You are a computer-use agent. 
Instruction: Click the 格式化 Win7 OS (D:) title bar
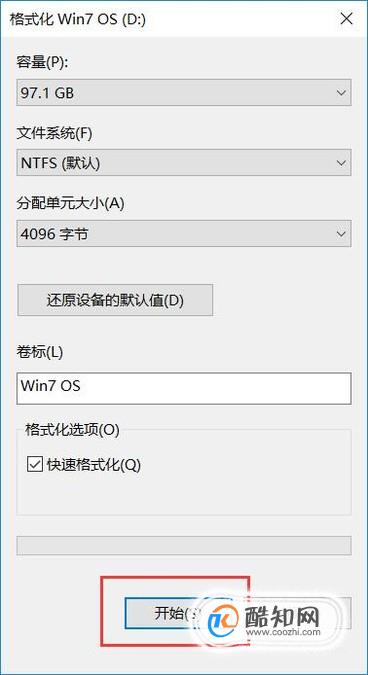pyautogui.click(x=168, y=19)
